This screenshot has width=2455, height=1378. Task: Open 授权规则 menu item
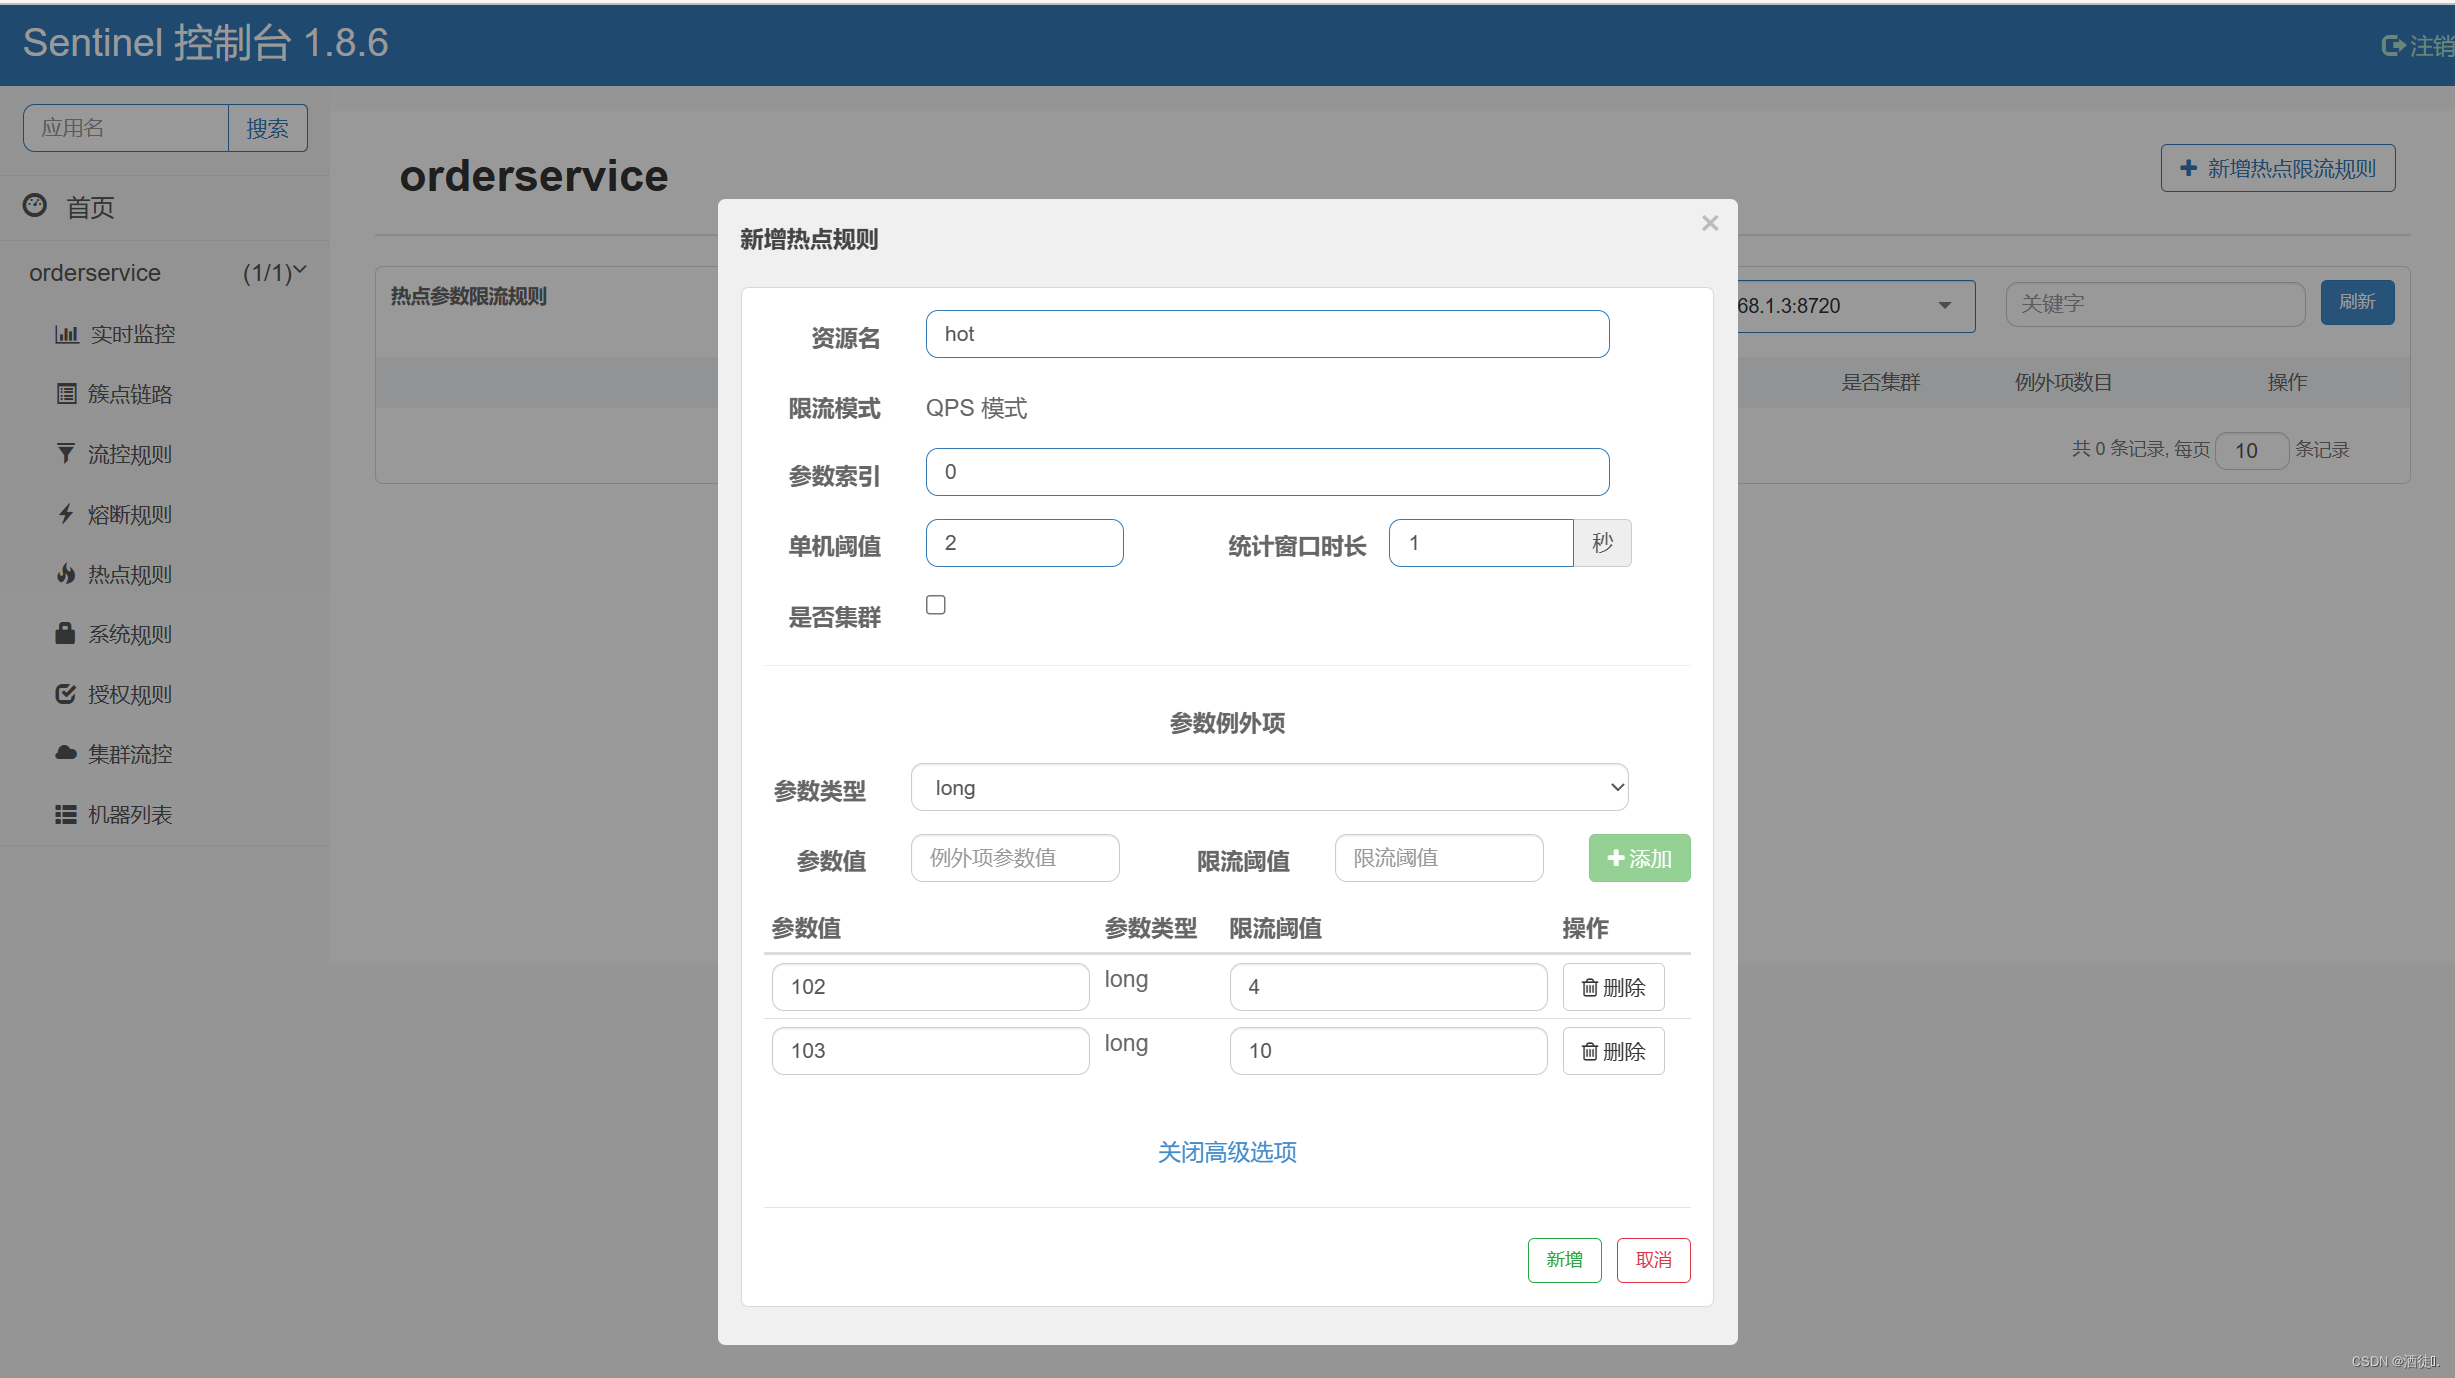pos(130,694)
